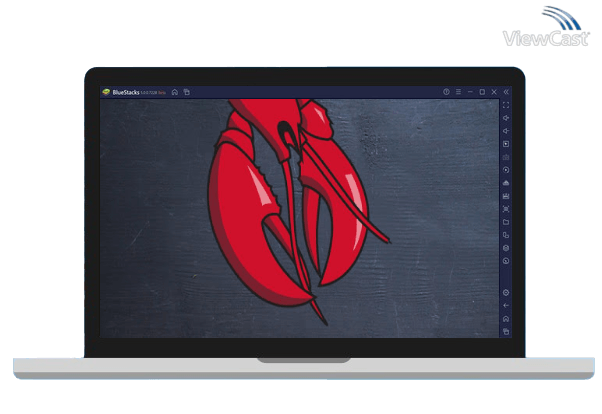The image size is (602, 414).
Task: Toggle fullscreen mode in the side toolbar
Action: coord(506,105)
